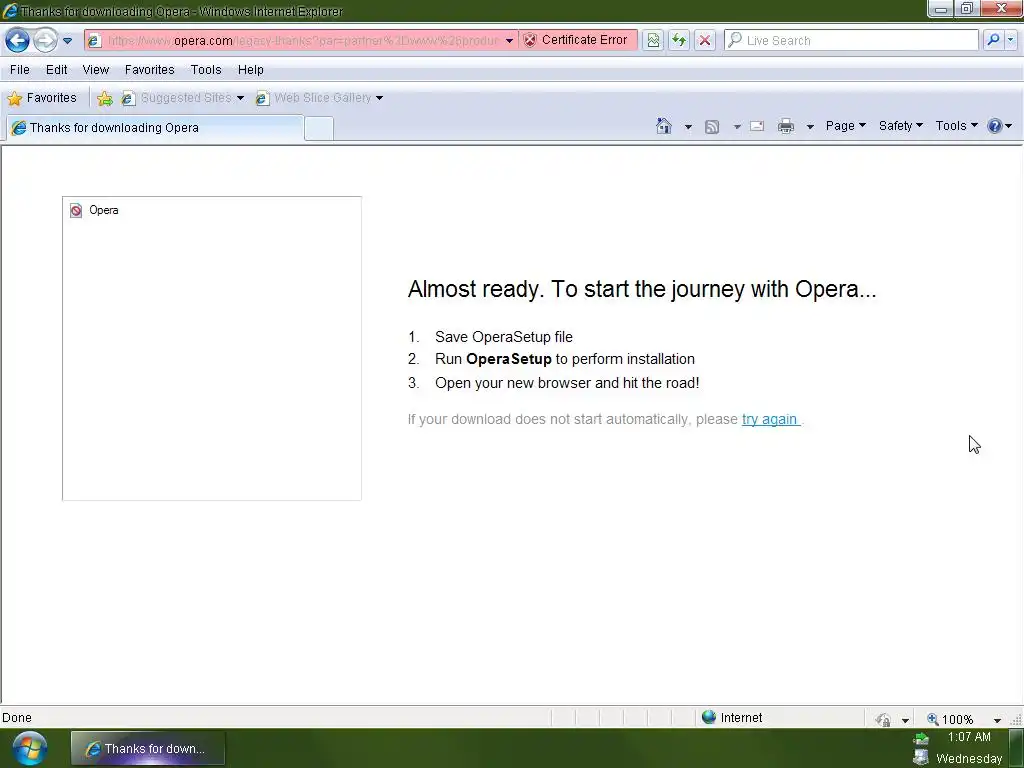Open the File menu
The height and width of the screenshot is (768, 1024).
(x=20, y=70)
